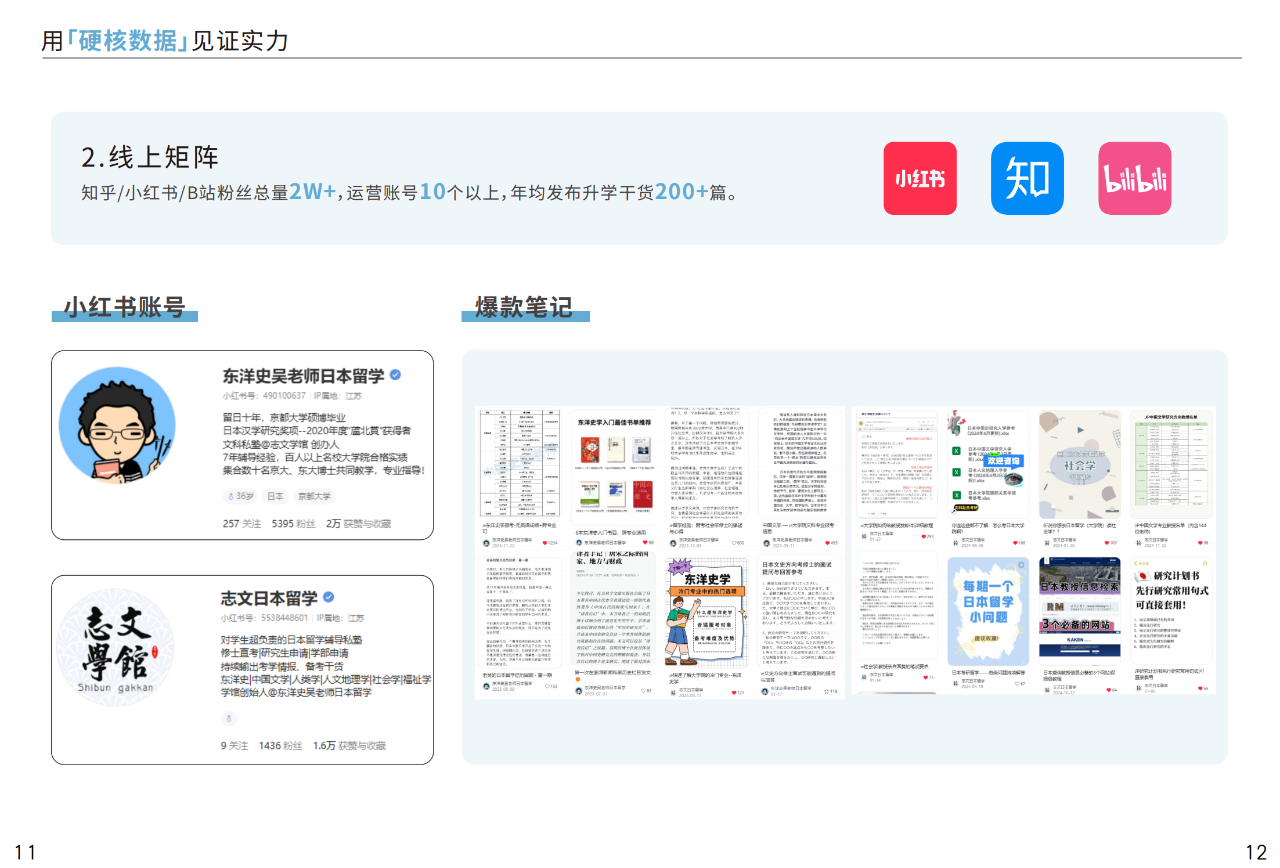Image resolution: width=1280 pixels, height=868 pixels.
Task: Click the heart with 495 likes
Action: pos(825,542)
